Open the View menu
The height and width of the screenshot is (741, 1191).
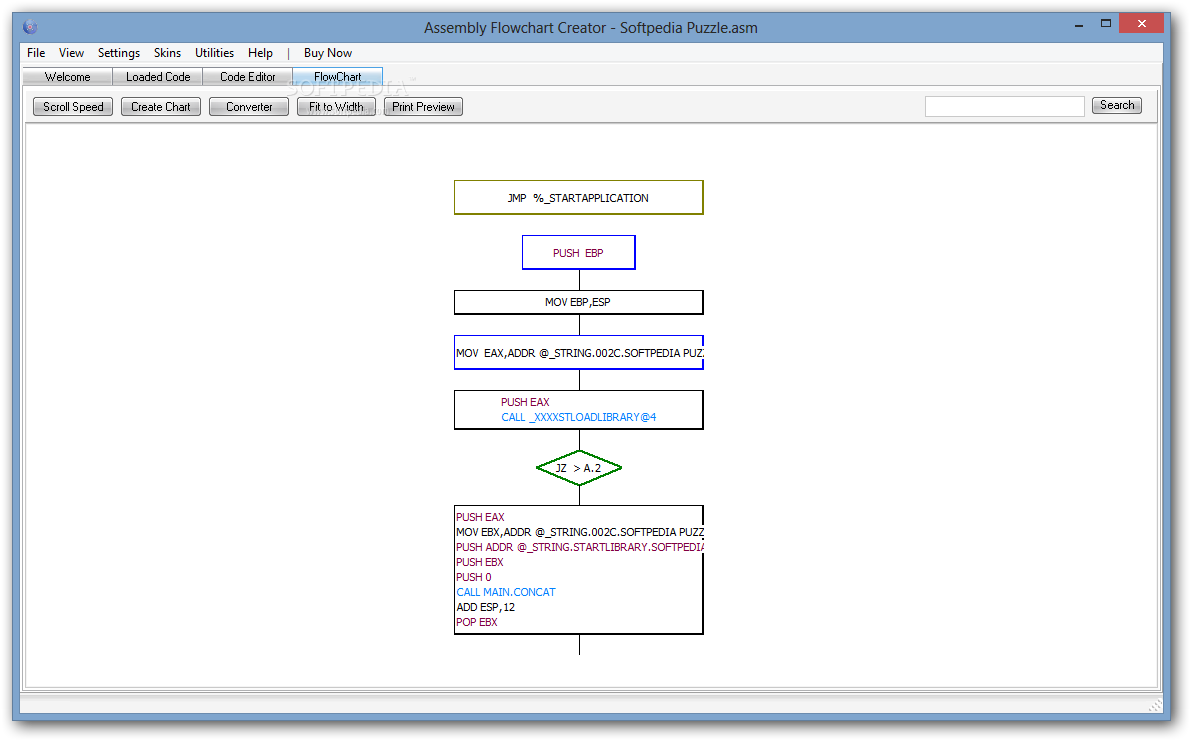[x=71, y=53]
